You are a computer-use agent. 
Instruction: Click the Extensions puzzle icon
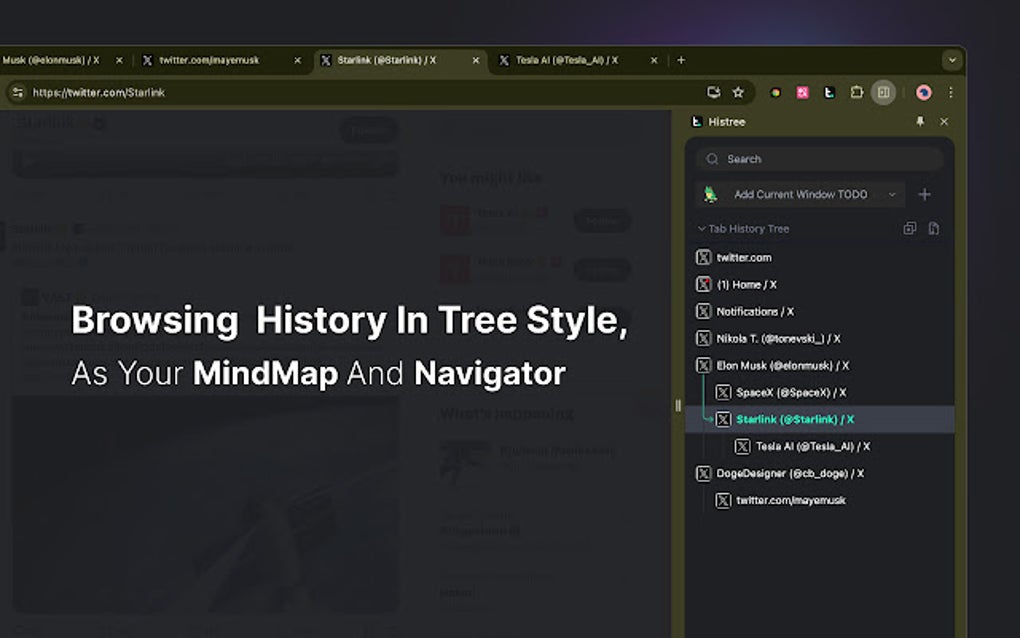coord(857,93)
